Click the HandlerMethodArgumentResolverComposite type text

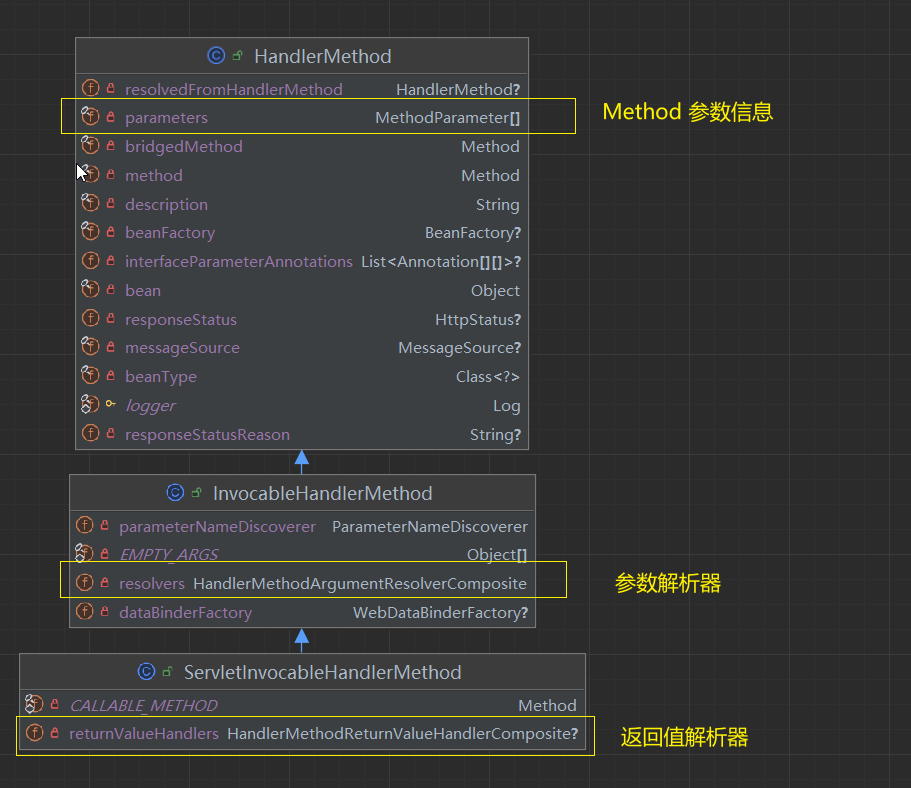tap(360, 583)
